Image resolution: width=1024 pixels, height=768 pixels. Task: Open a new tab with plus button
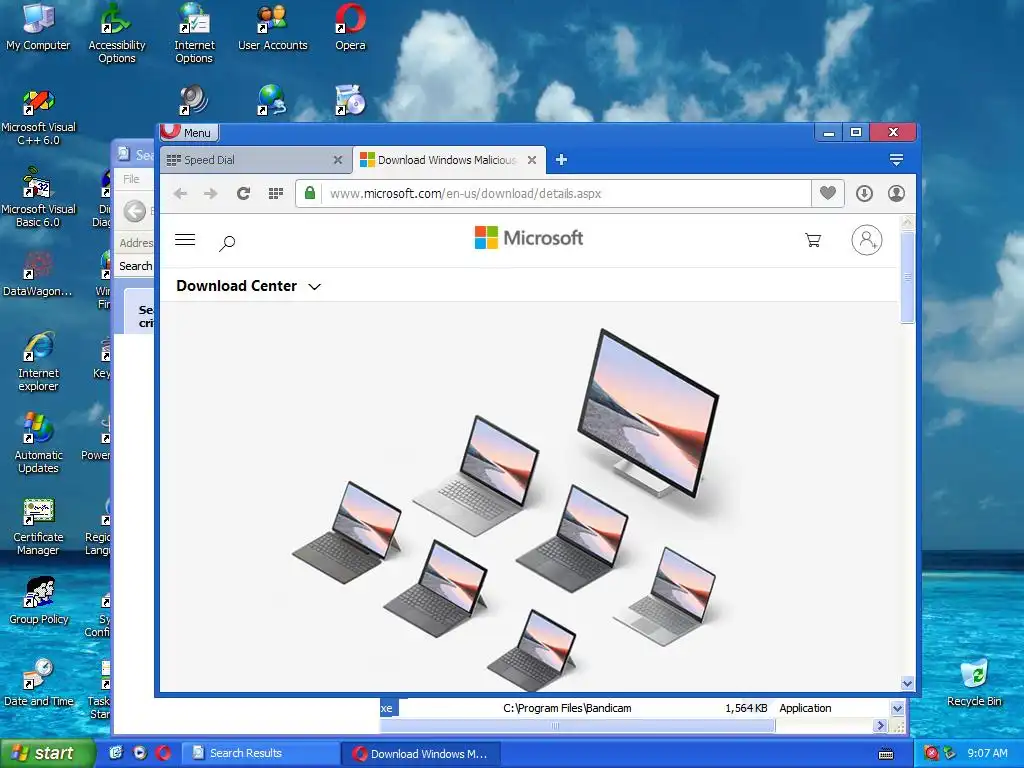(x=561, y=160)
